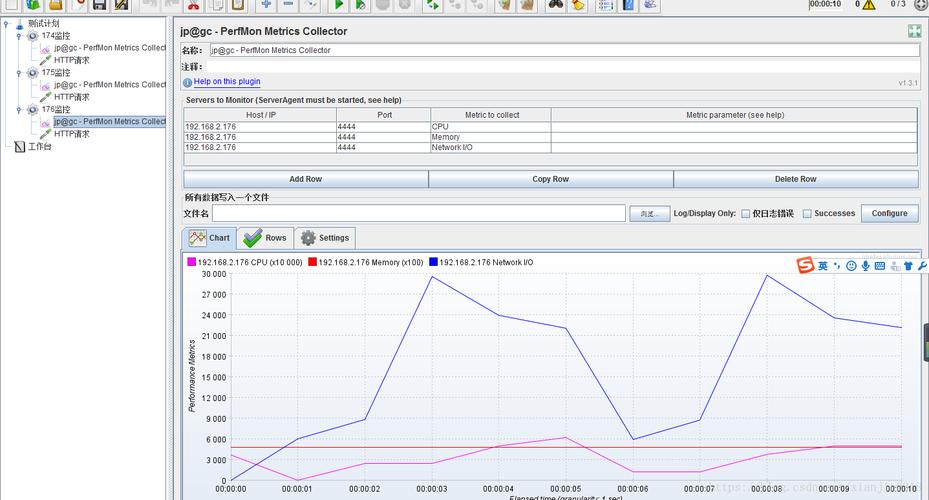Viewport: 929px width, 500px height.
Task: Select 175监控 thread group in tree
Action: (x=56, y=73)
